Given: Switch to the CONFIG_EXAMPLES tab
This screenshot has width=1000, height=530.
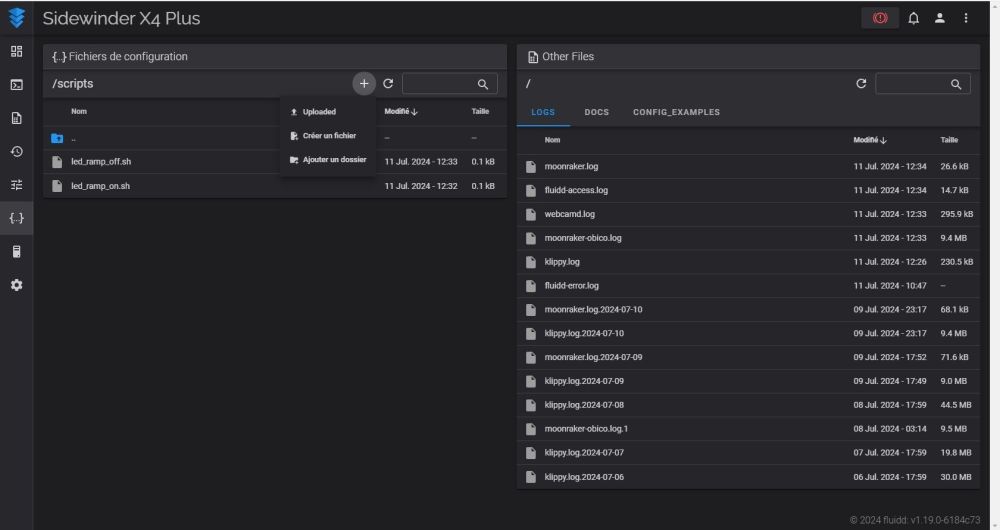Looking at the screenshot, I should coord(676,112).
